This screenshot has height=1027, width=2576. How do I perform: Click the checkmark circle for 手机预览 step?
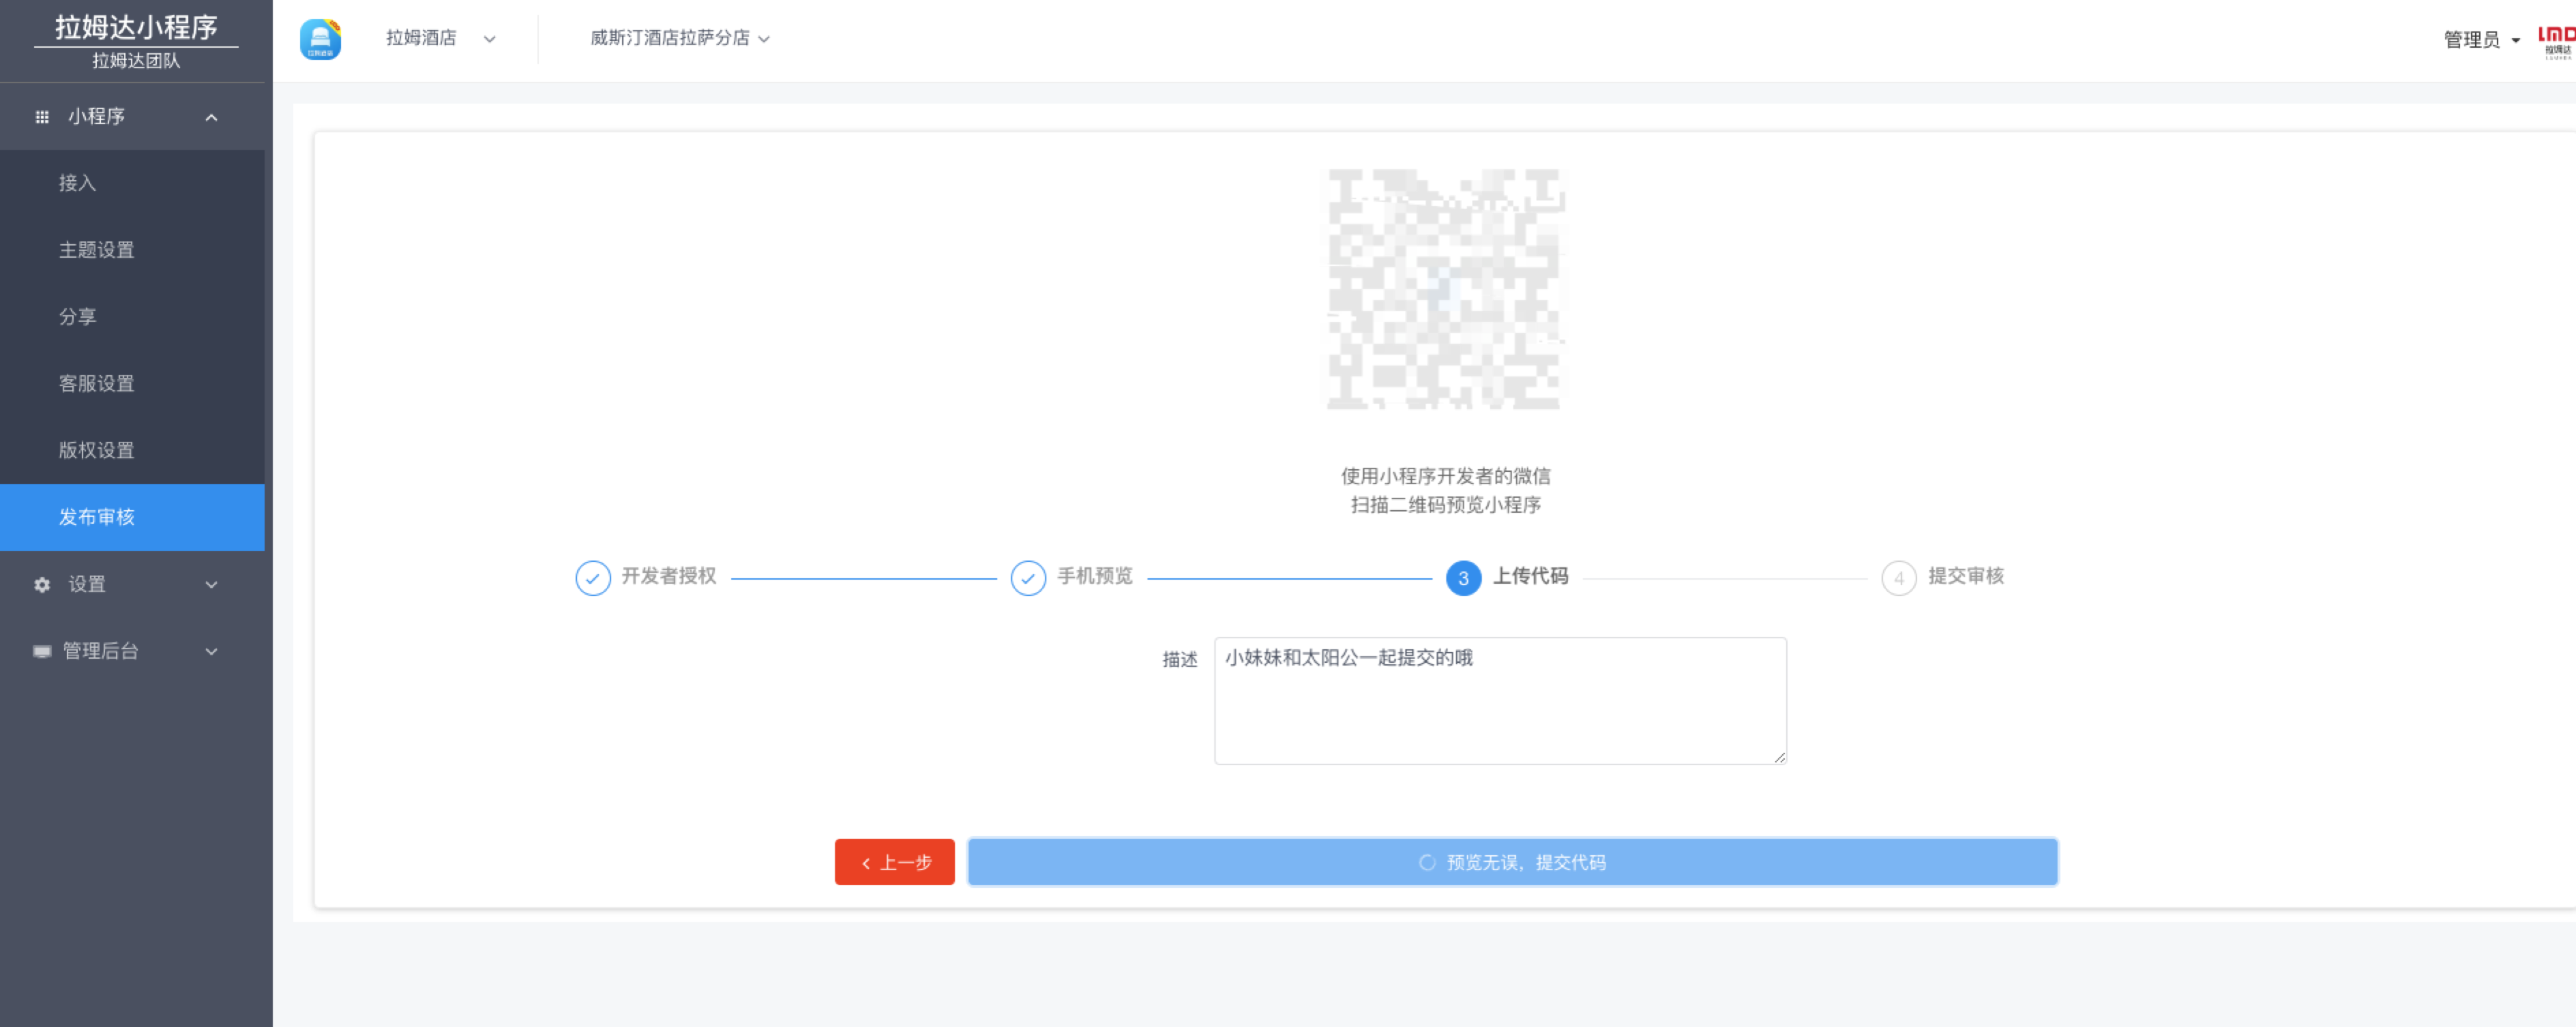tap(1028, 578)
